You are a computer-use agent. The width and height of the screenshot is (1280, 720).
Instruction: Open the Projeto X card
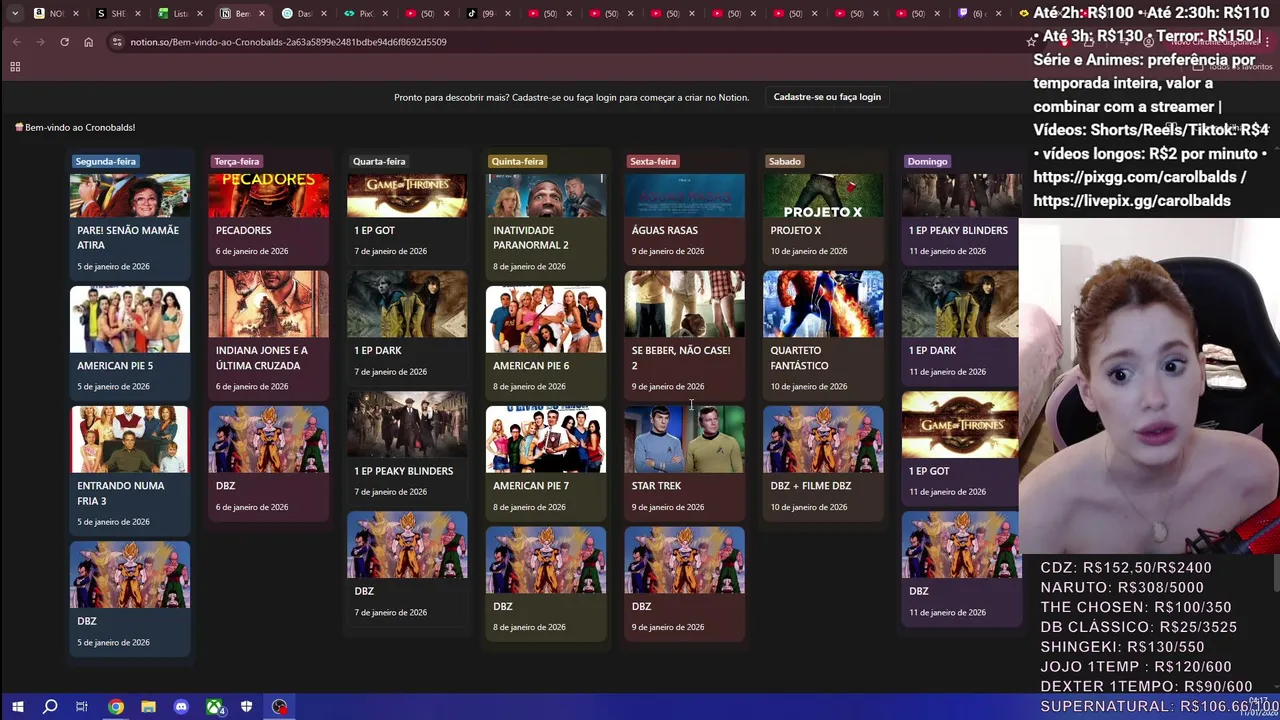pos(823,219)
